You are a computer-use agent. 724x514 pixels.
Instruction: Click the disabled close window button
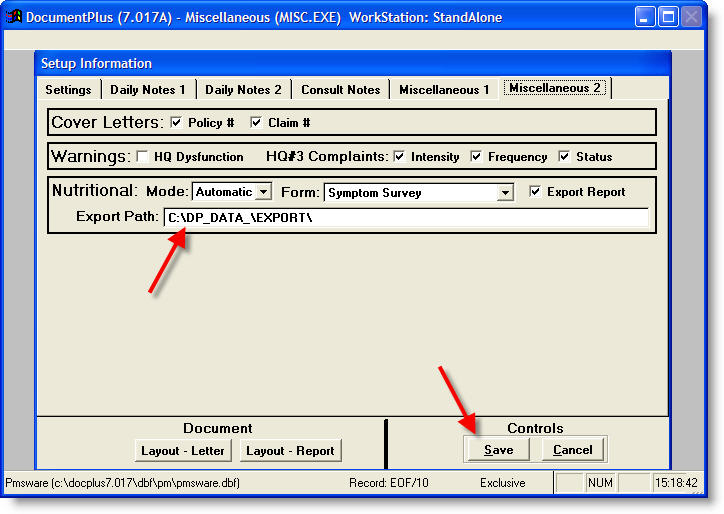click(x=691, y=18)
